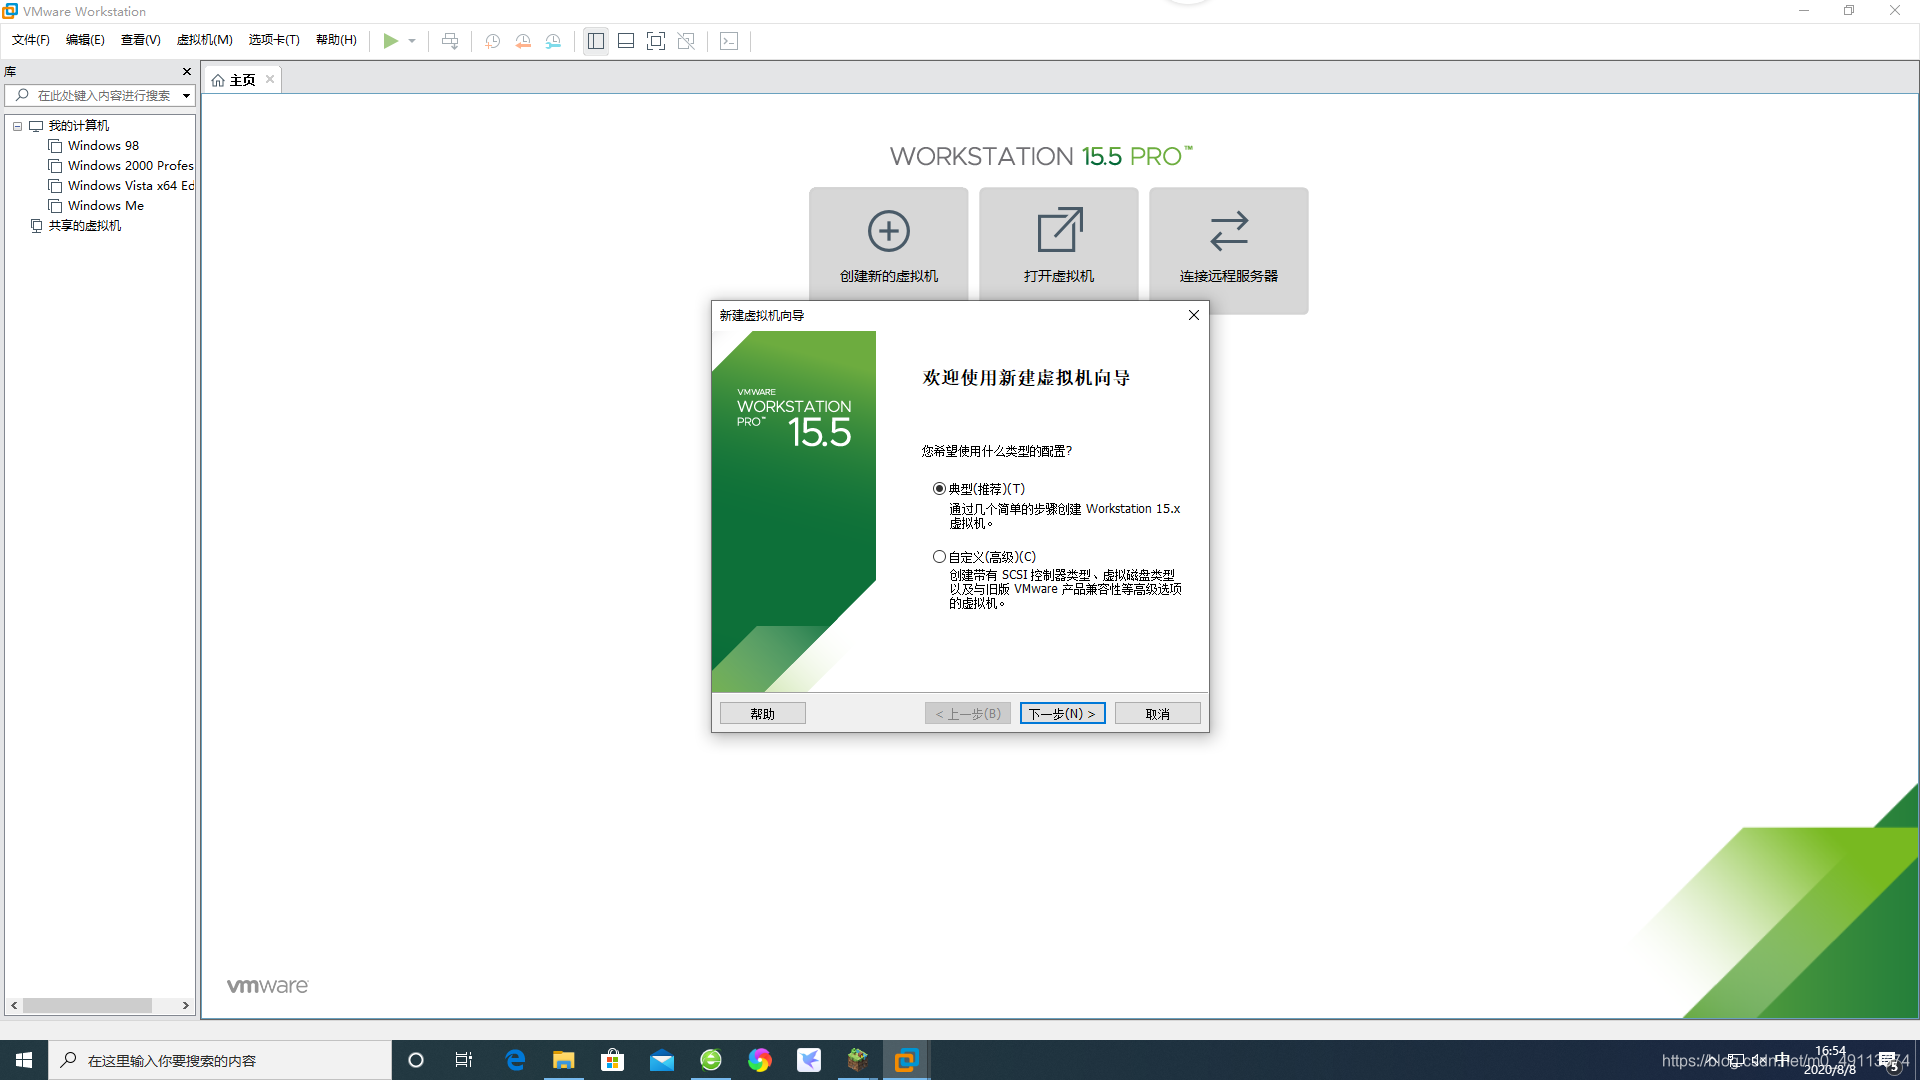This screenshot has height=1080, width=1920.
Task: Click the plus circle icon on 创建新的虚拟机
Action: tap(889, 231)
